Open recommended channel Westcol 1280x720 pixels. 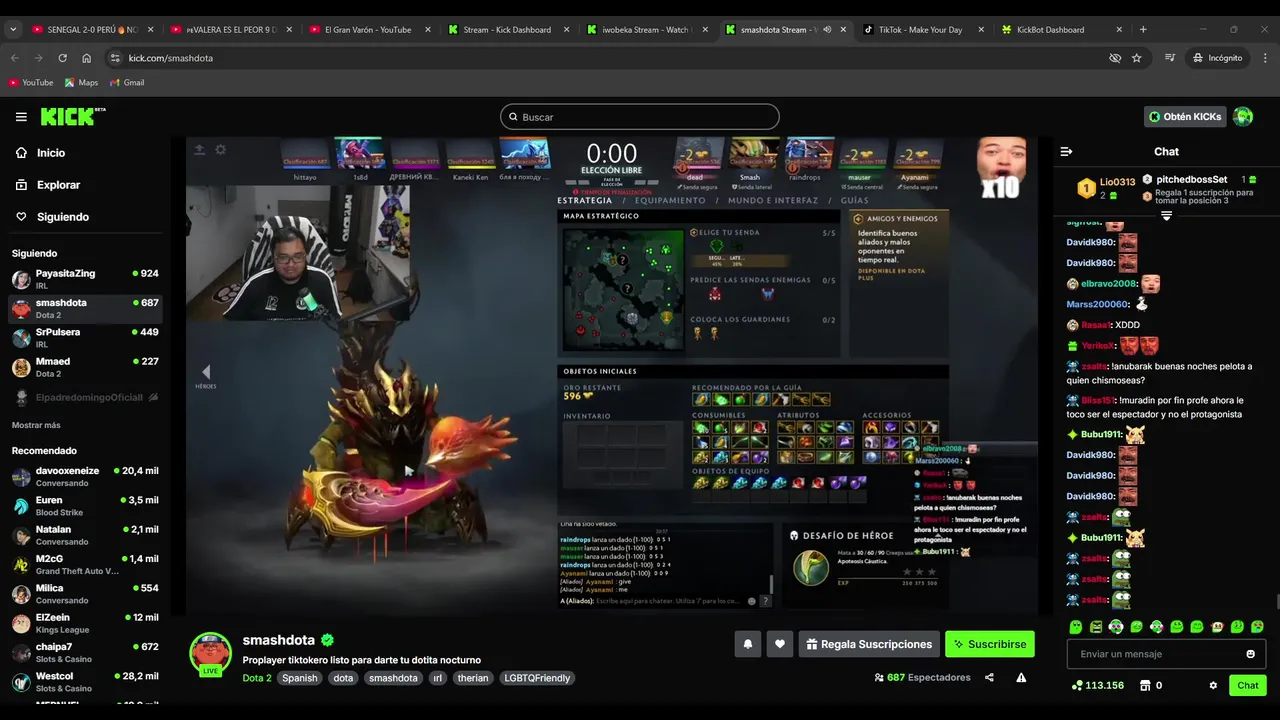click(85, 682)
